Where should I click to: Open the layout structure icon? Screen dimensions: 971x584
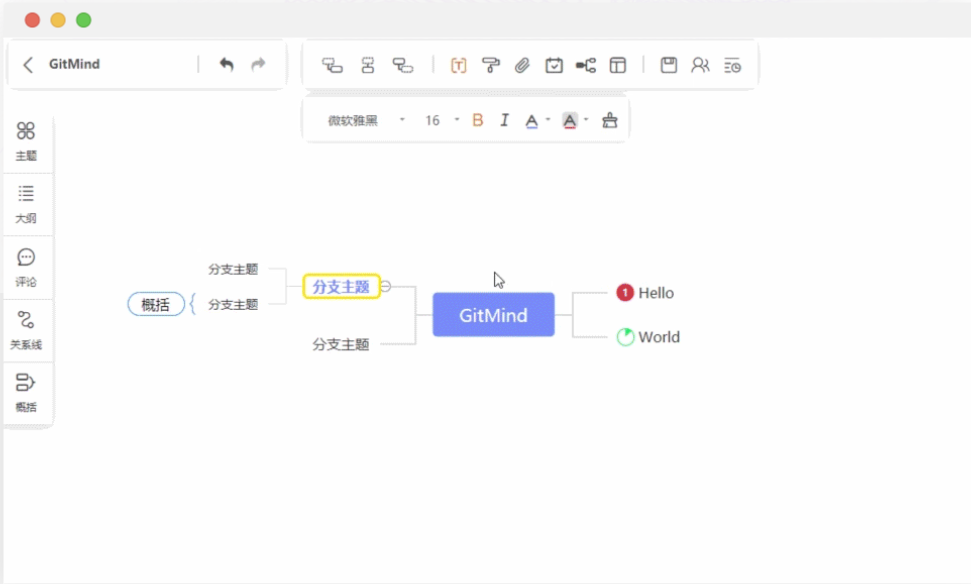tap(586, 65)
